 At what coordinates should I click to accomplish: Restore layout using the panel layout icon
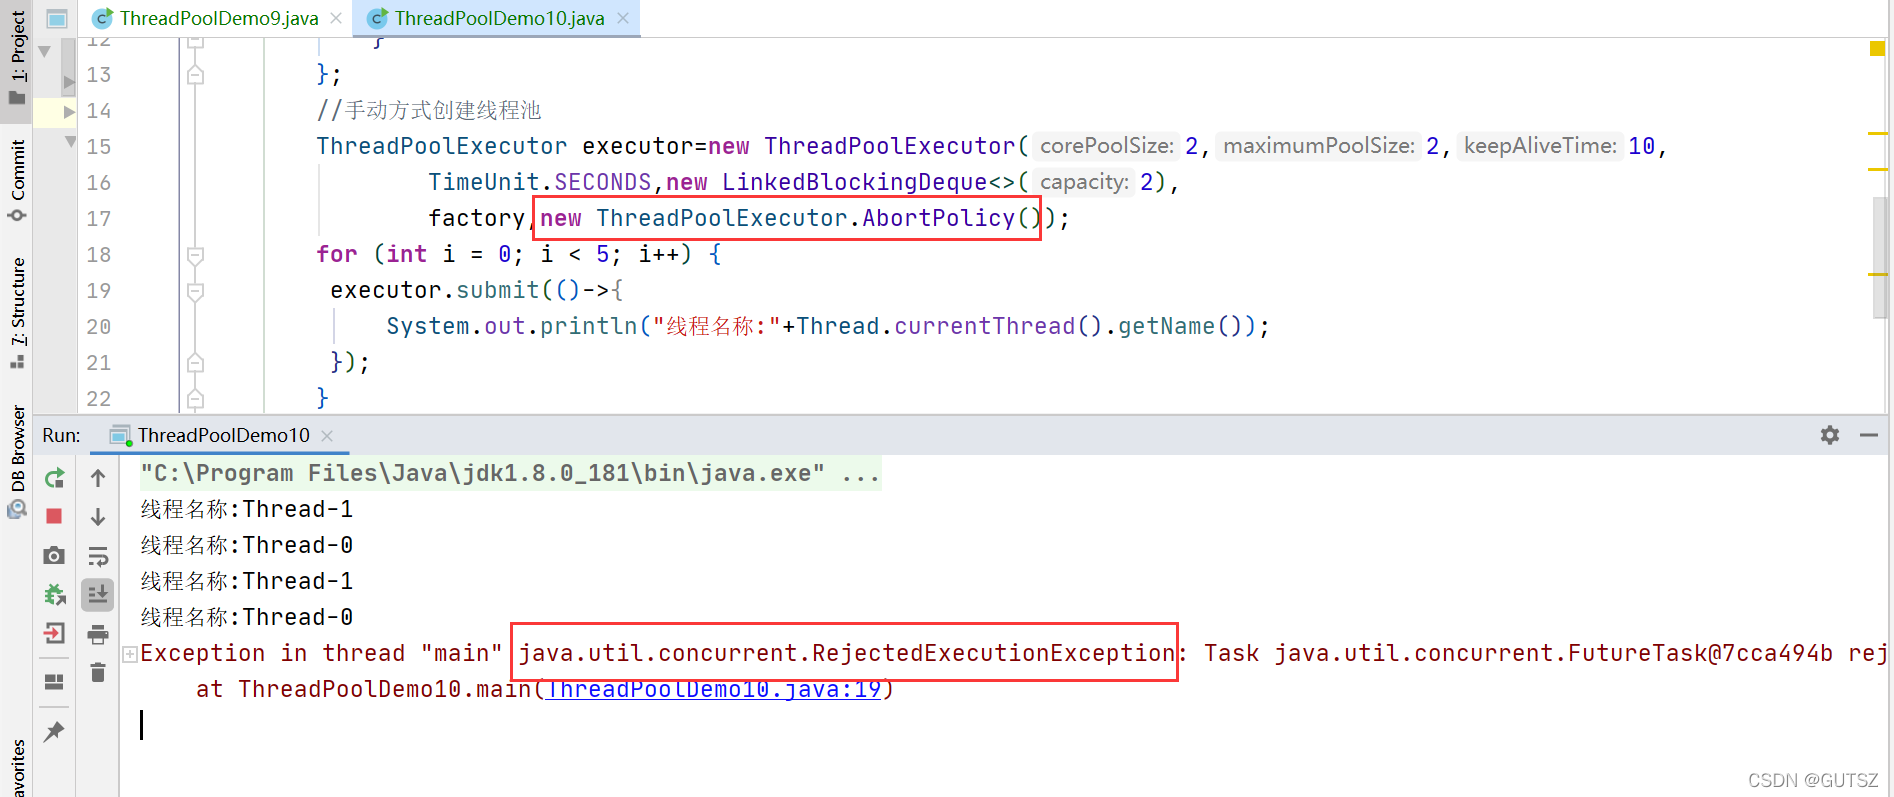[x=55, y=682]
